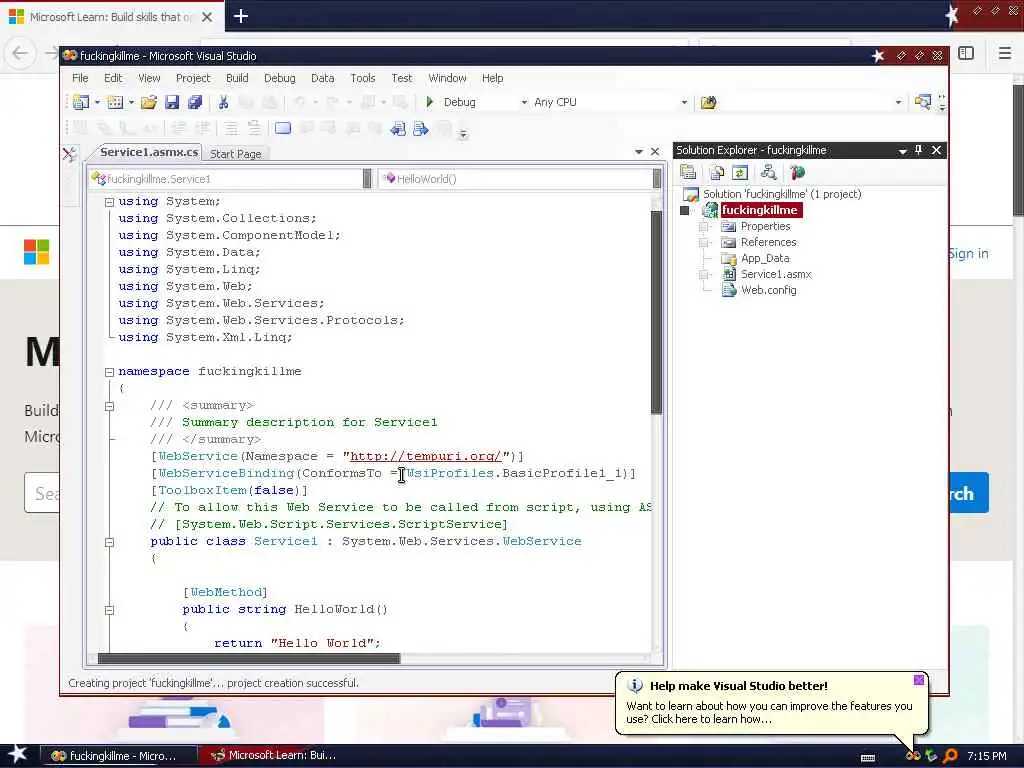Toggle auto-hide pin on the Solution Explorer

click(x=919, y=150)
